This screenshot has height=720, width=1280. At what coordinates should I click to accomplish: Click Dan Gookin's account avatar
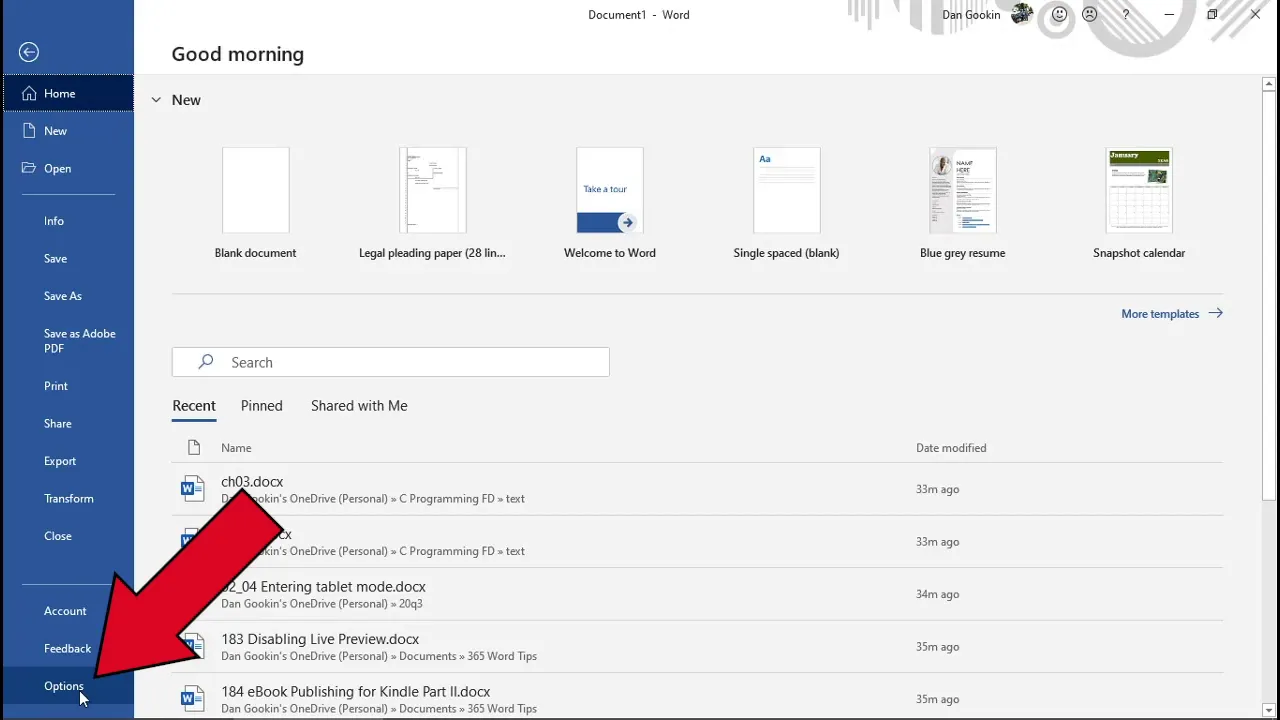tap(1022, 14)
